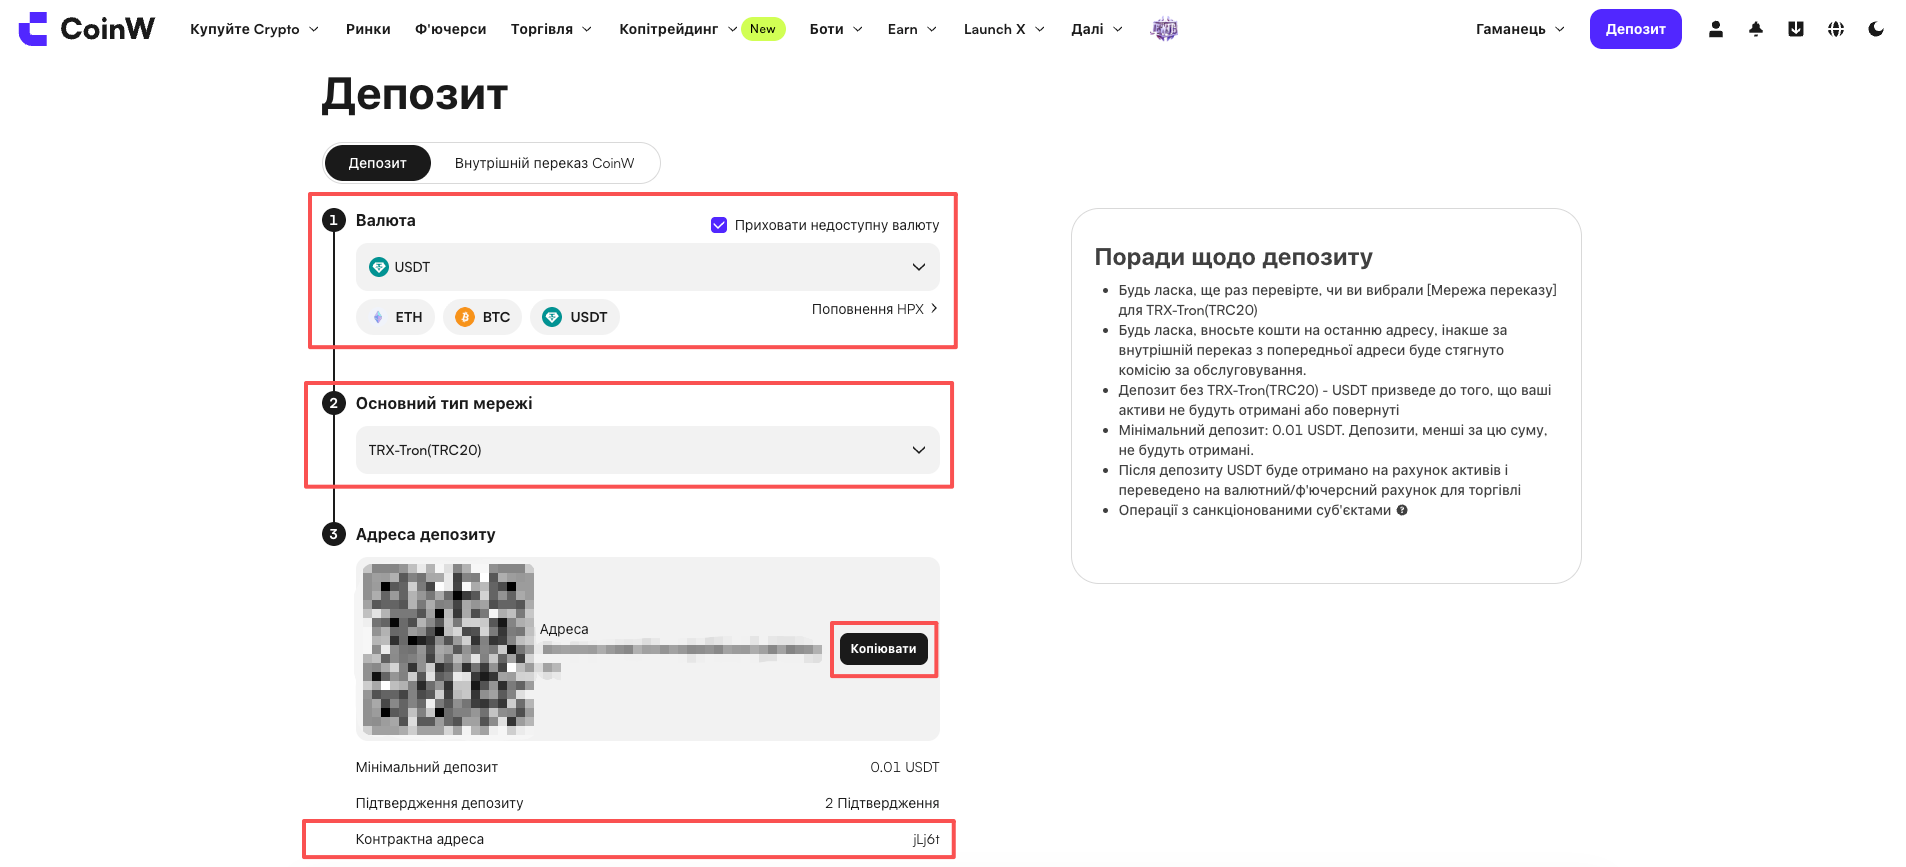Click the purple mascot icon in navbar

[1164, 29]
